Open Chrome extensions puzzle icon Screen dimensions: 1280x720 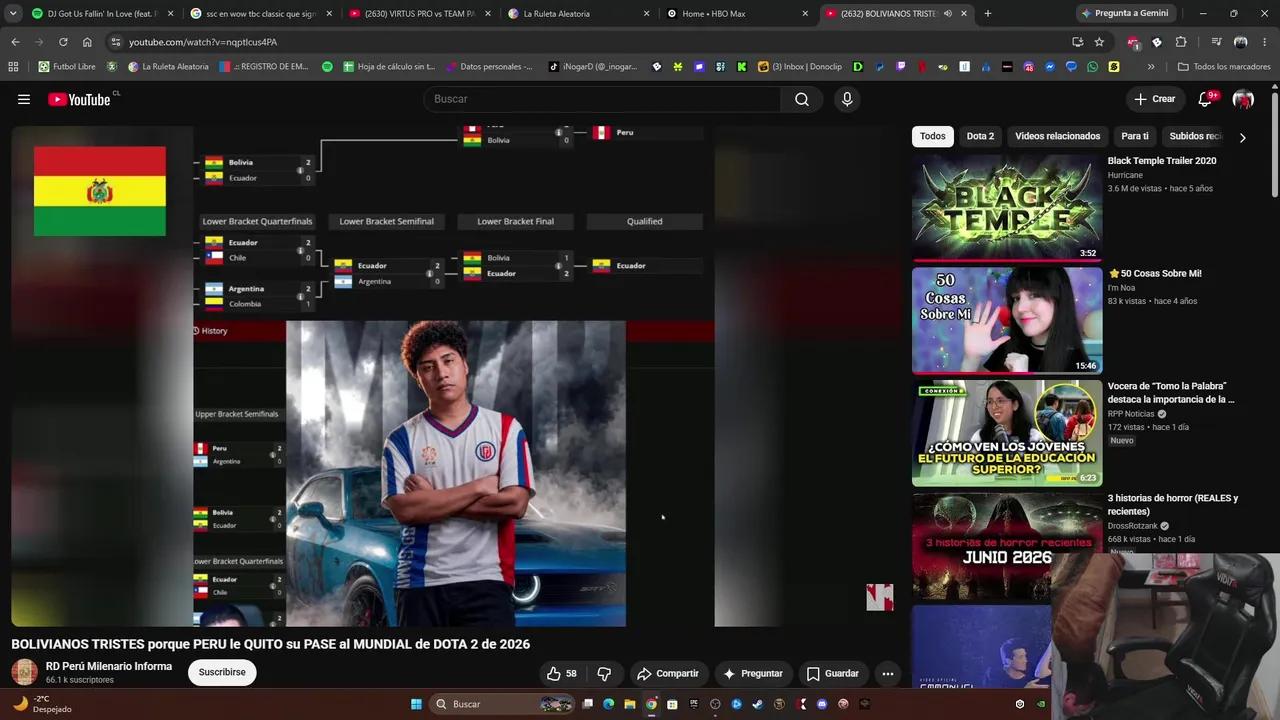click(x=1180, y=42)
